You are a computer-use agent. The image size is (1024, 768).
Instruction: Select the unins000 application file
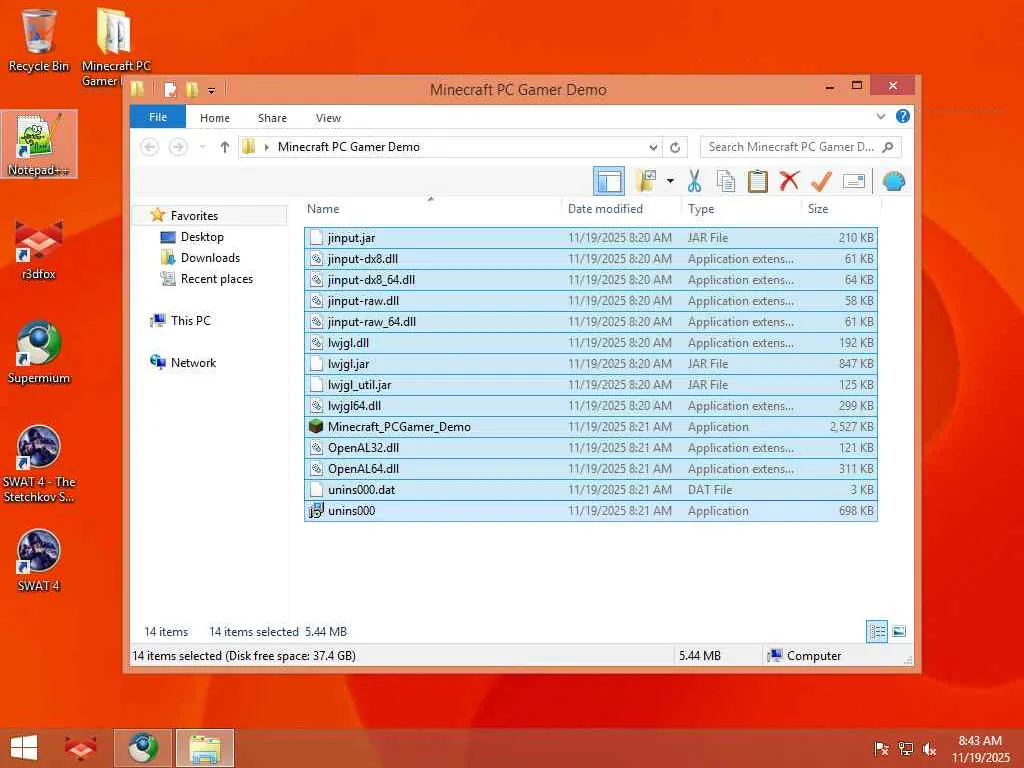[591, 511]
